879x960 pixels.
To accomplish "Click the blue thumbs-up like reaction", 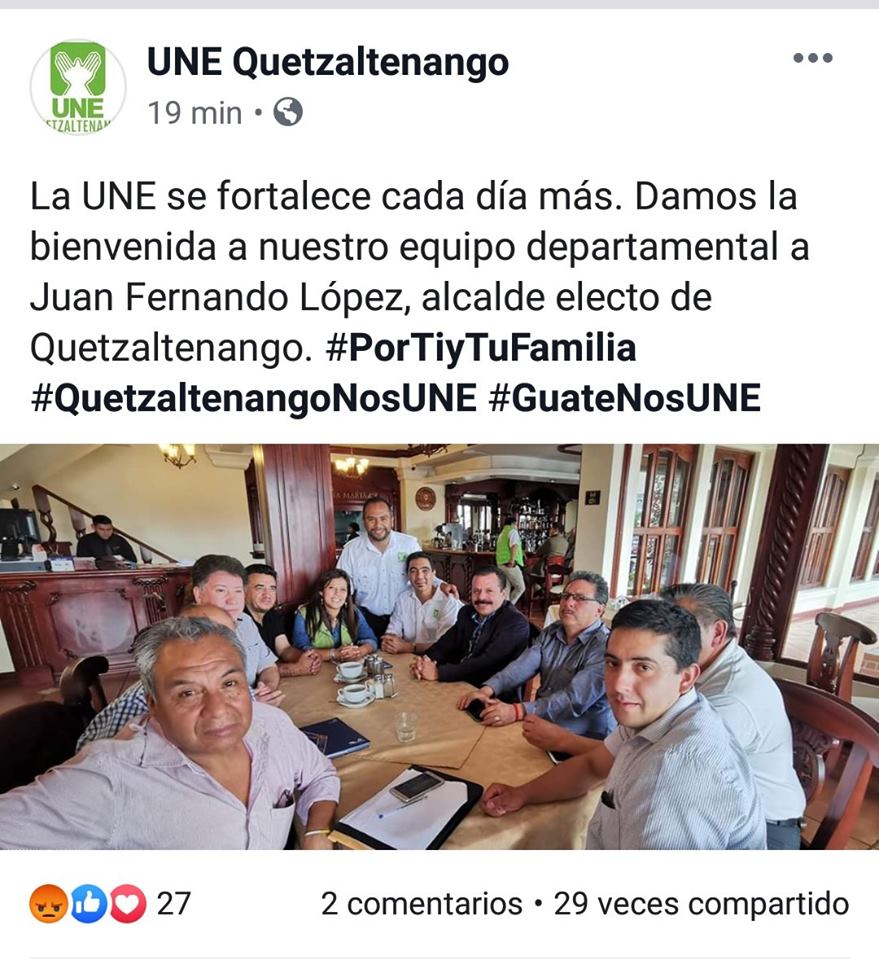I will pos(89,904).
